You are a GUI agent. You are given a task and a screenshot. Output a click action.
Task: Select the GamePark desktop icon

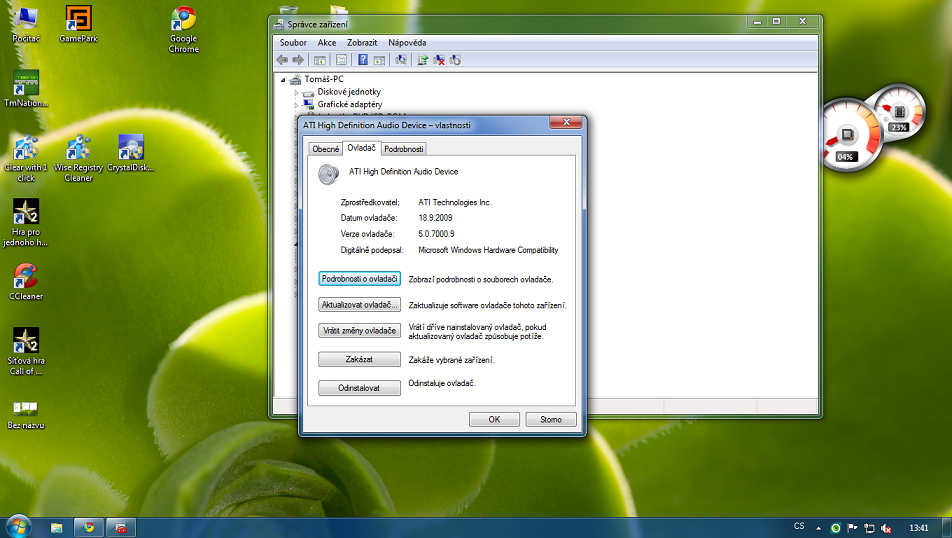click(x=78, y=24)
